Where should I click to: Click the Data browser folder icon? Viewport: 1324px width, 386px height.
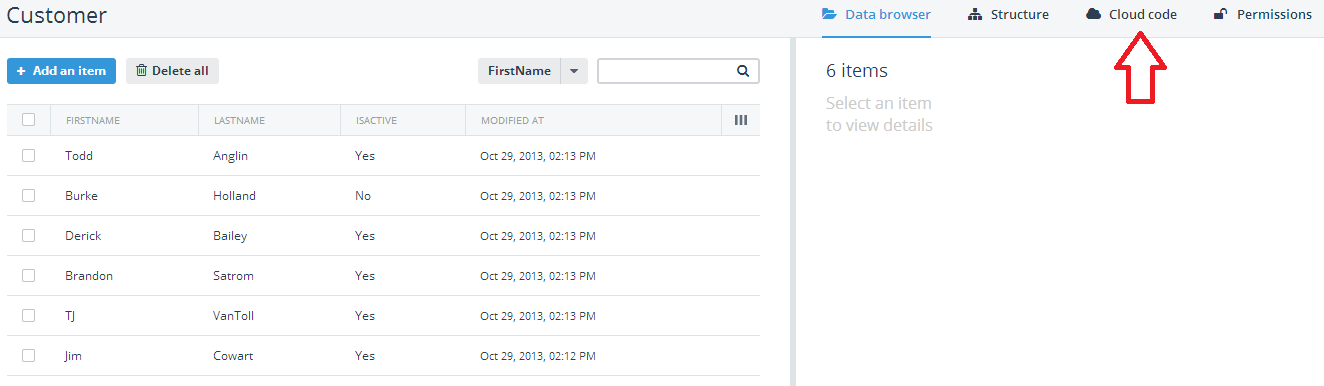tap(829, 14)
